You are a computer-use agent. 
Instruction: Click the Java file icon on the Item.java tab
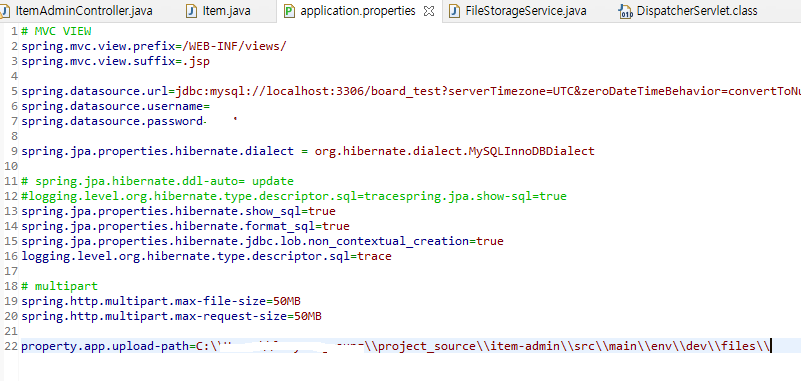pos(192,11)
